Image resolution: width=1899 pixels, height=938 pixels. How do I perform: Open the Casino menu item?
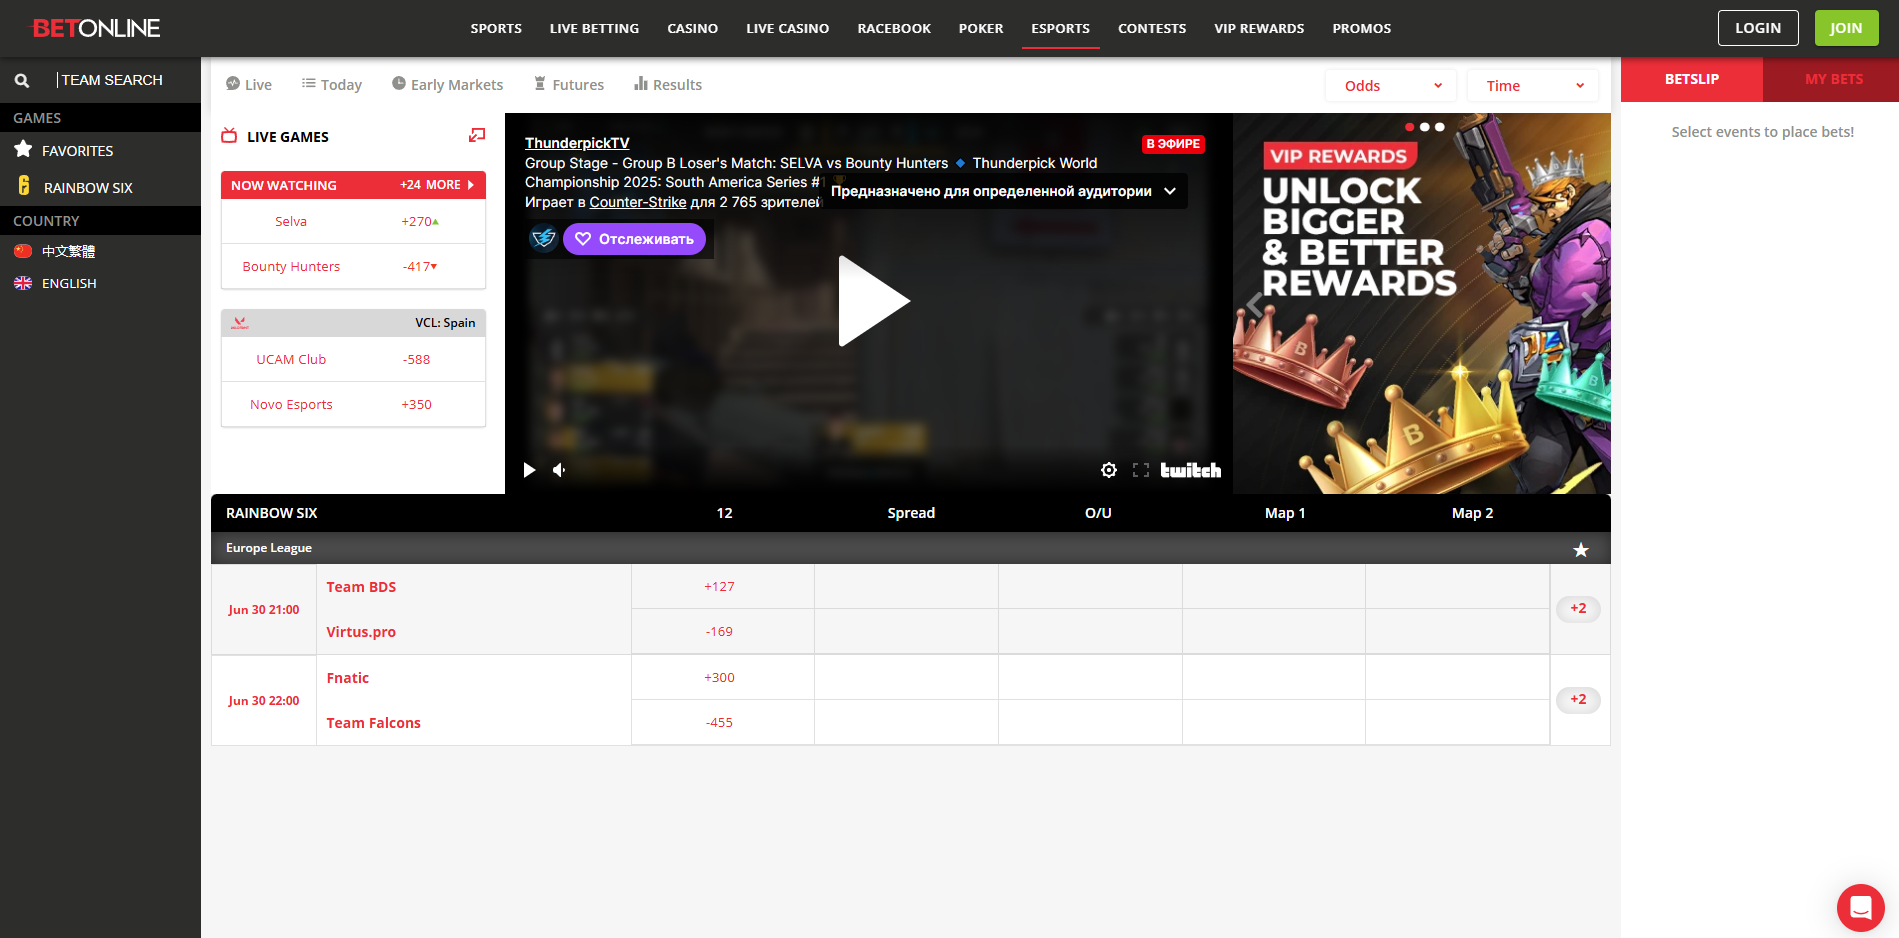point(693,28)
